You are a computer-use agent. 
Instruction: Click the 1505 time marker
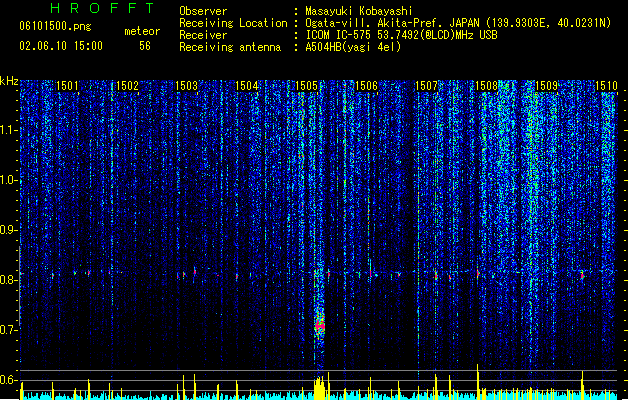coord(306,86)
